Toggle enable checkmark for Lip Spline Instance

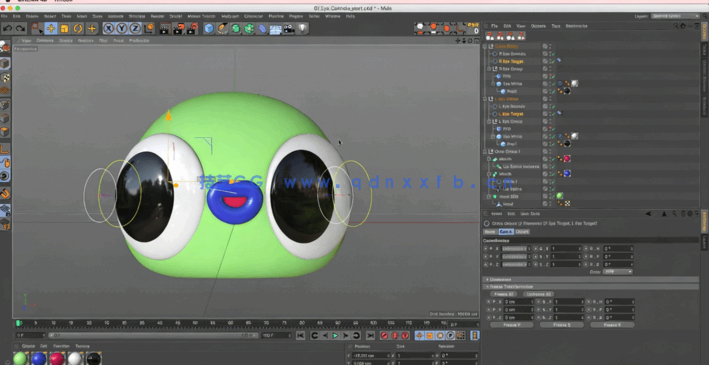(552, 166)
